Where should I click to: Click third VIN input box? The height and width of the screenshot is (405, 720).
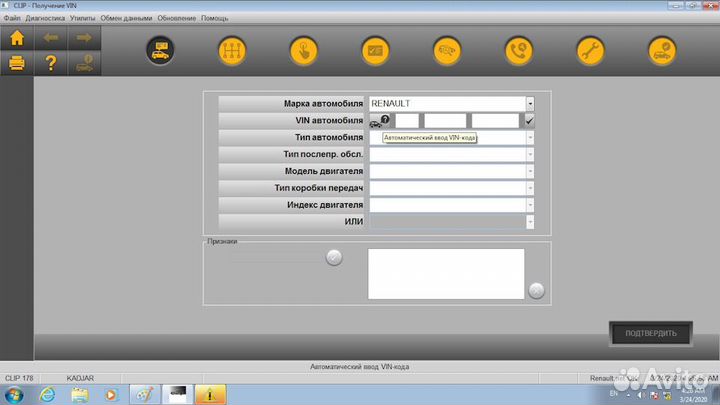point(495,121)
